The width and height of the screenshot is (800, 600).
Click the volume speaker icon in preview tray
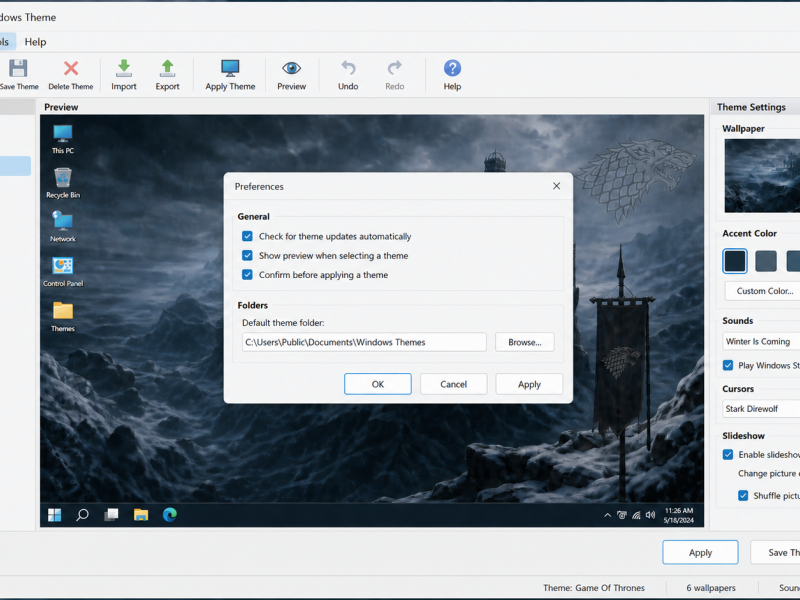tap(650, 515)
